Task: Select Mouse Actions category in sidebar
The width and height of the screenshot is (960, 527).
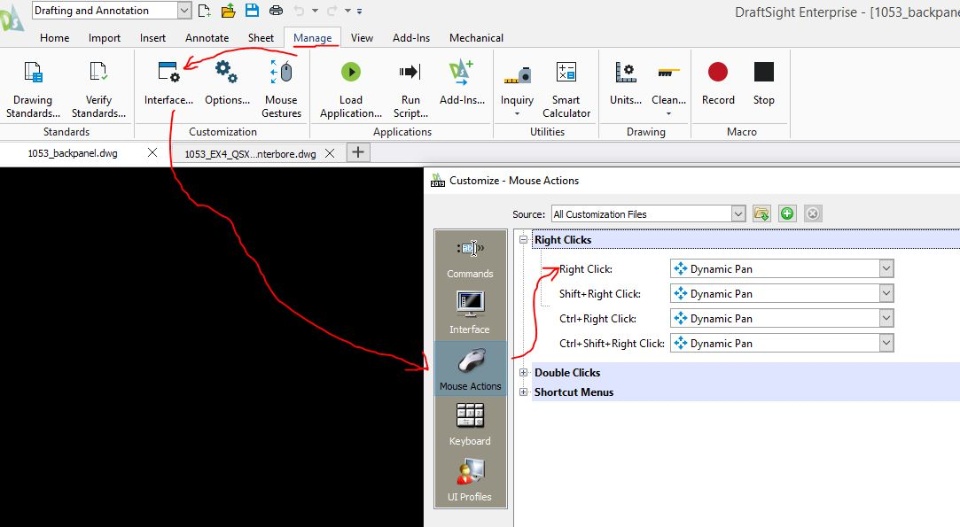Action: click(470, 368)
